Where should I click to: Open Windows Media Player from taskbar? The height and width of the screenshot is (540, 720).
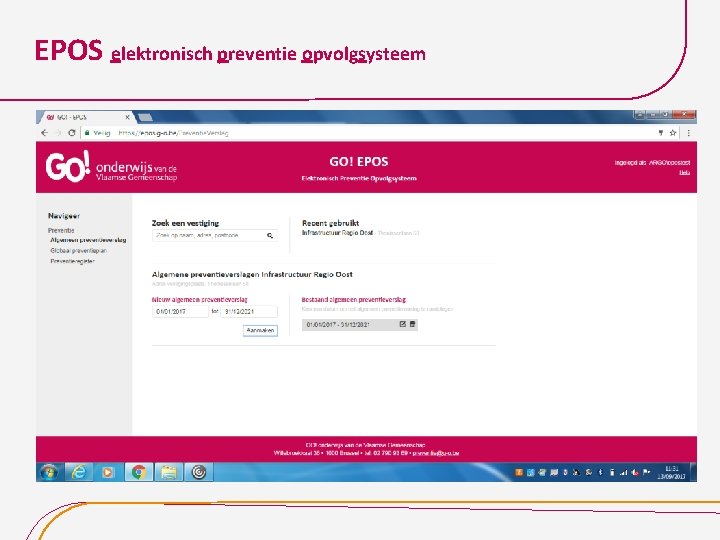tap(108, 472)
